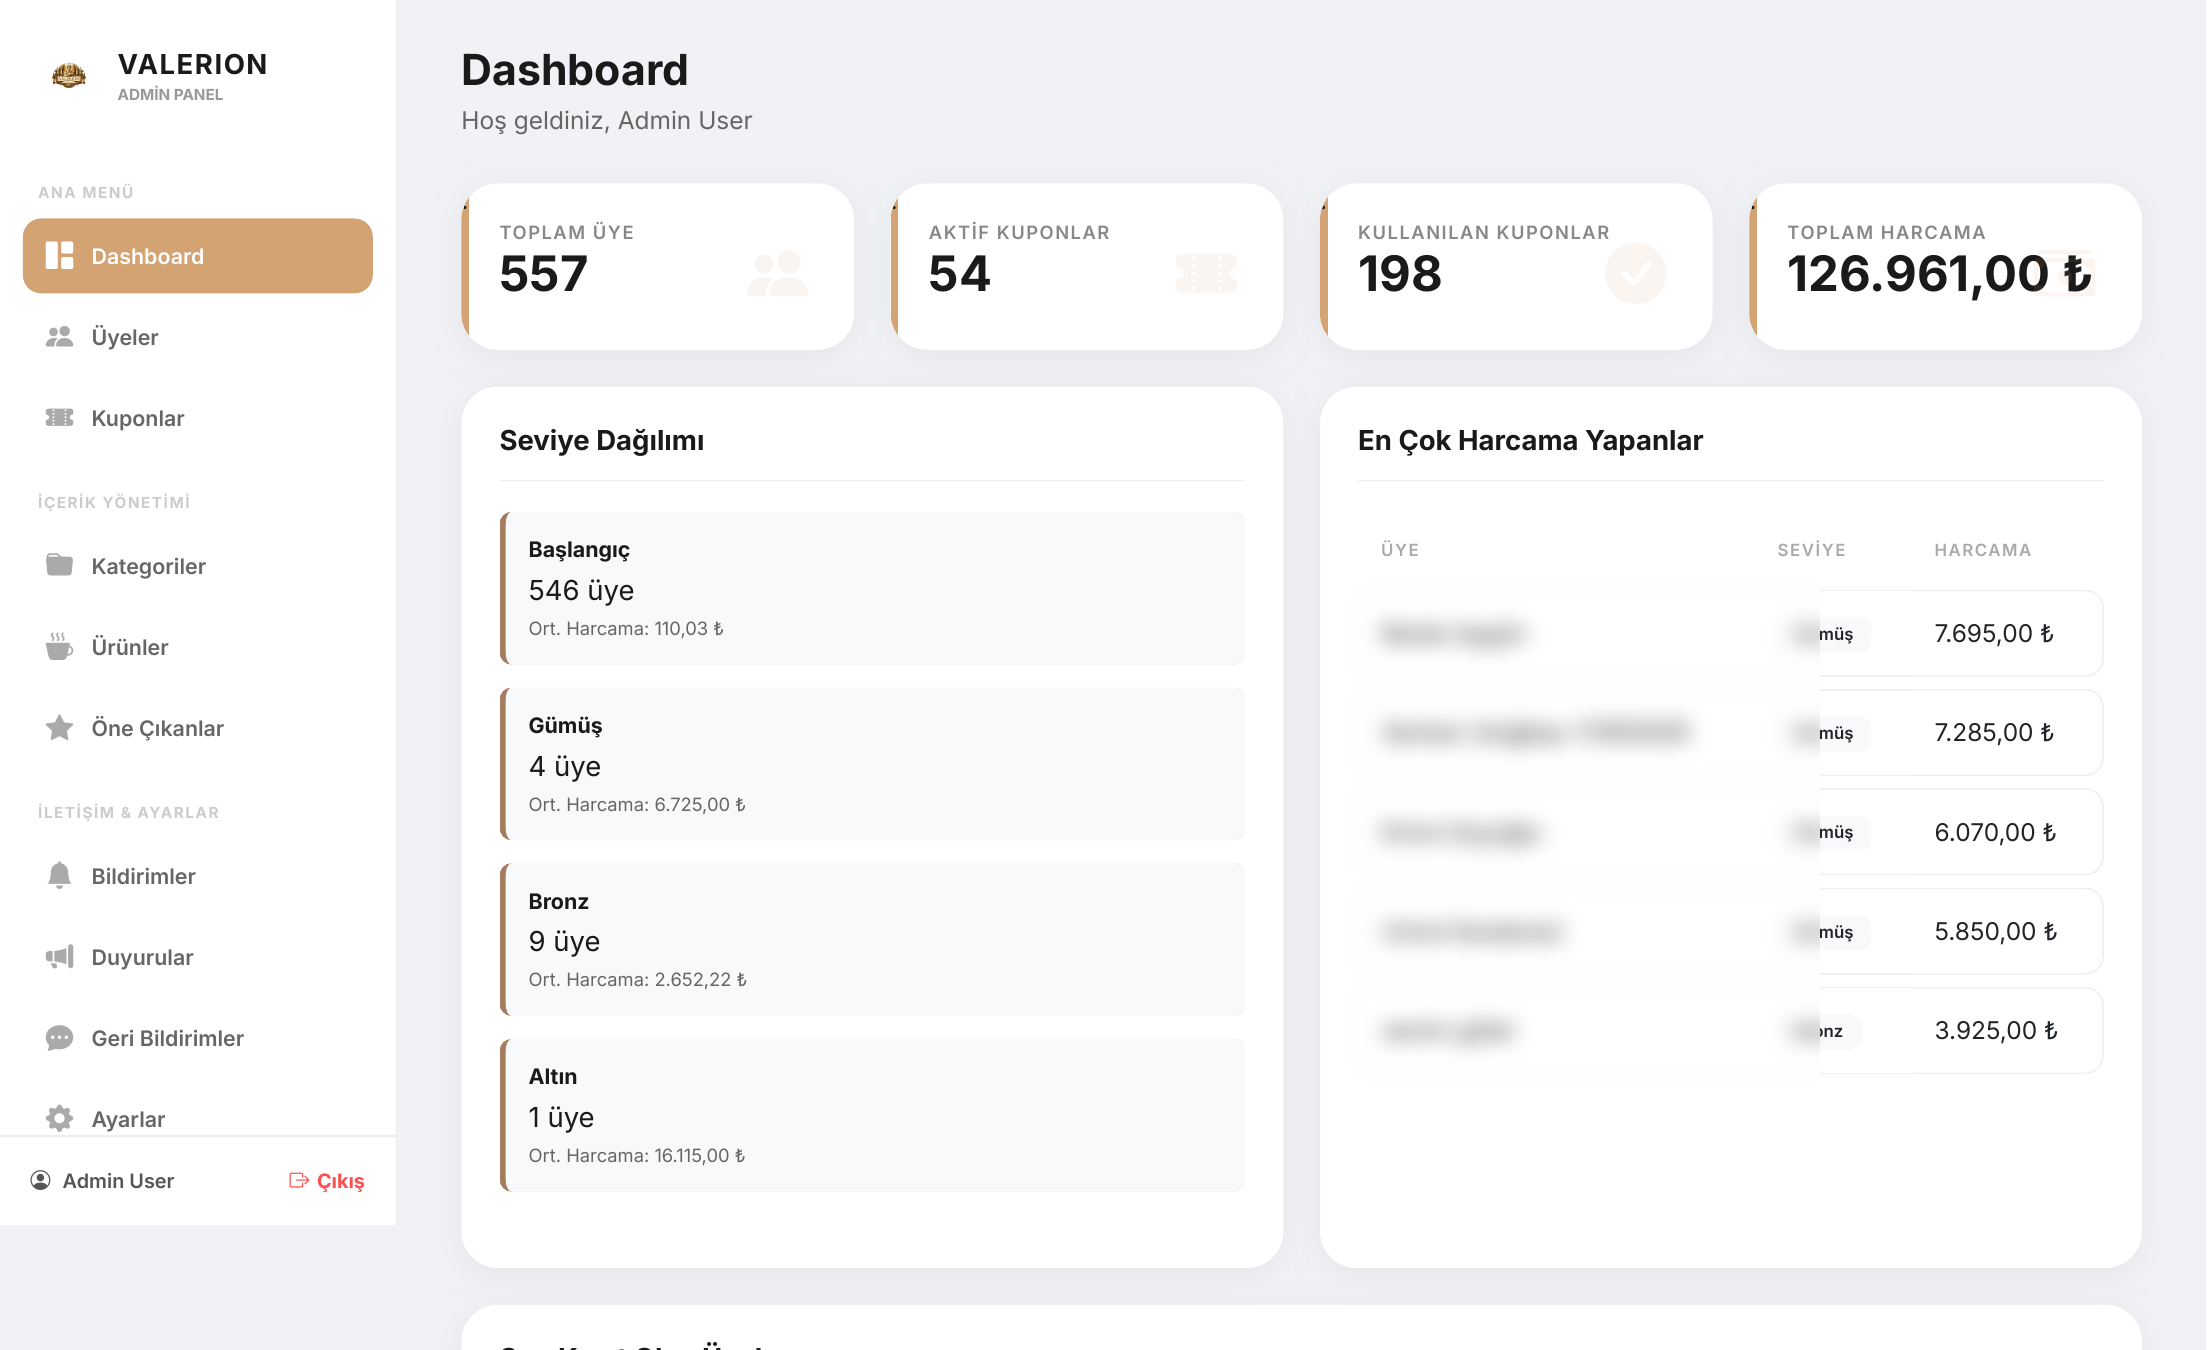
Task: Click the SEVİYE column header
Action: [1812, 550]
